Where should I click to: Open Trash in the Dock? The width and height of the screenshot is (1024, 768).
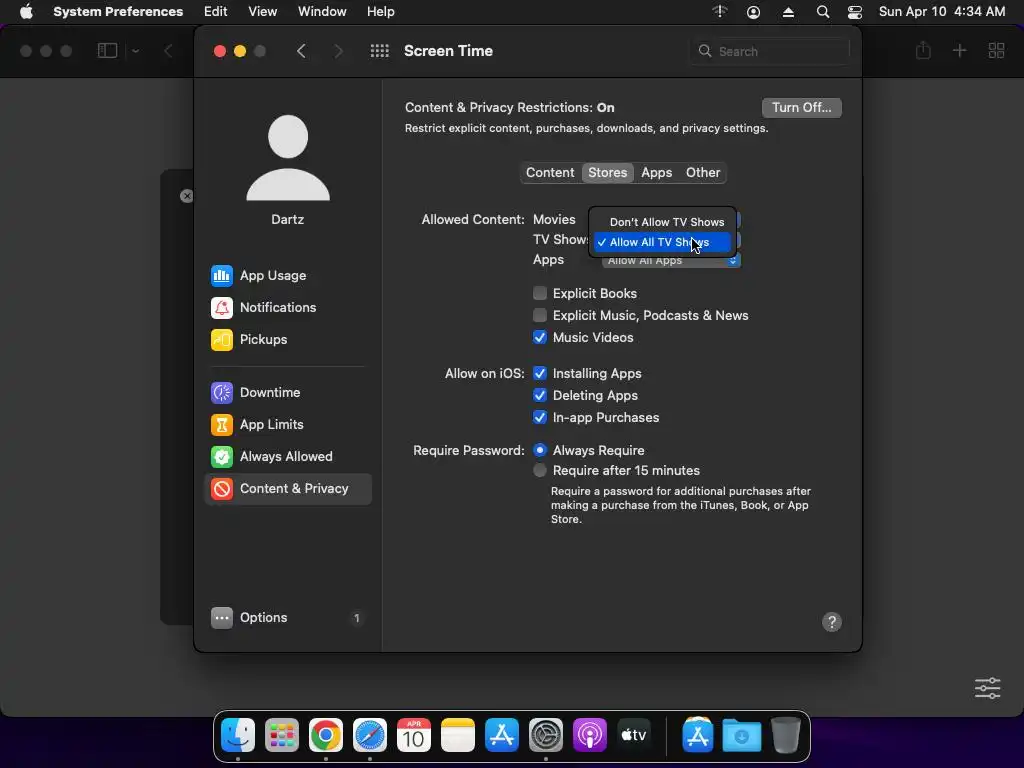coord(786,736)
